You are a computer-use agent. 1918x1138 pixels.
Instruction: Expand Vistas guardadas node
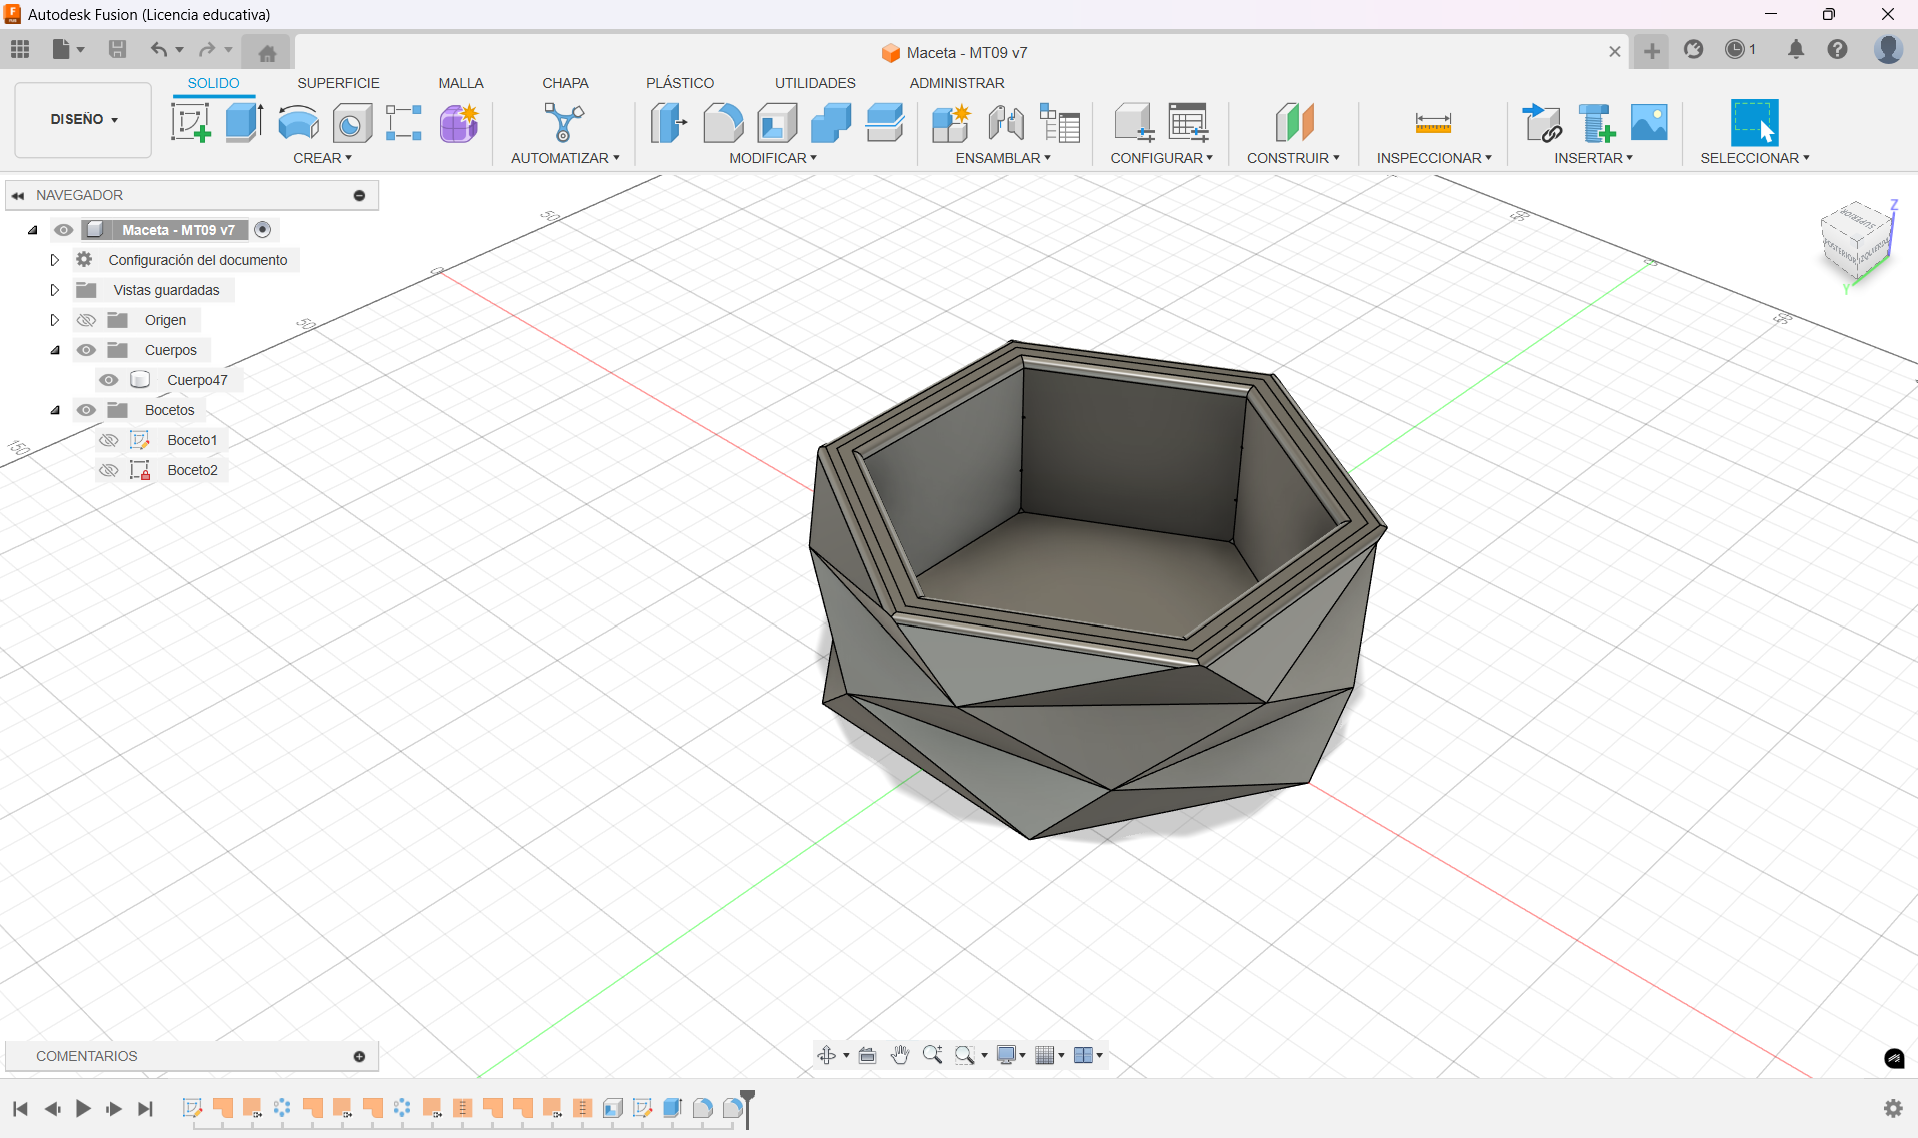pyautogui.click(x=55, y=290)
